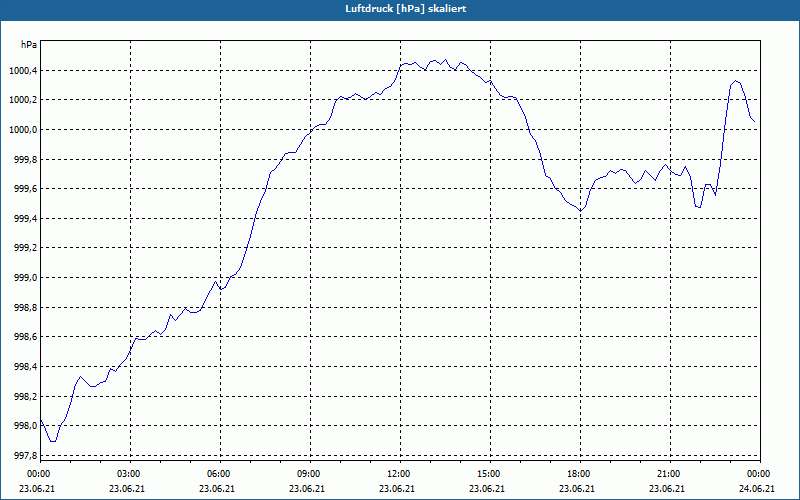The image size is (800, 500).
Task: Select the "998,0" axis value
Action: [25, 426]
